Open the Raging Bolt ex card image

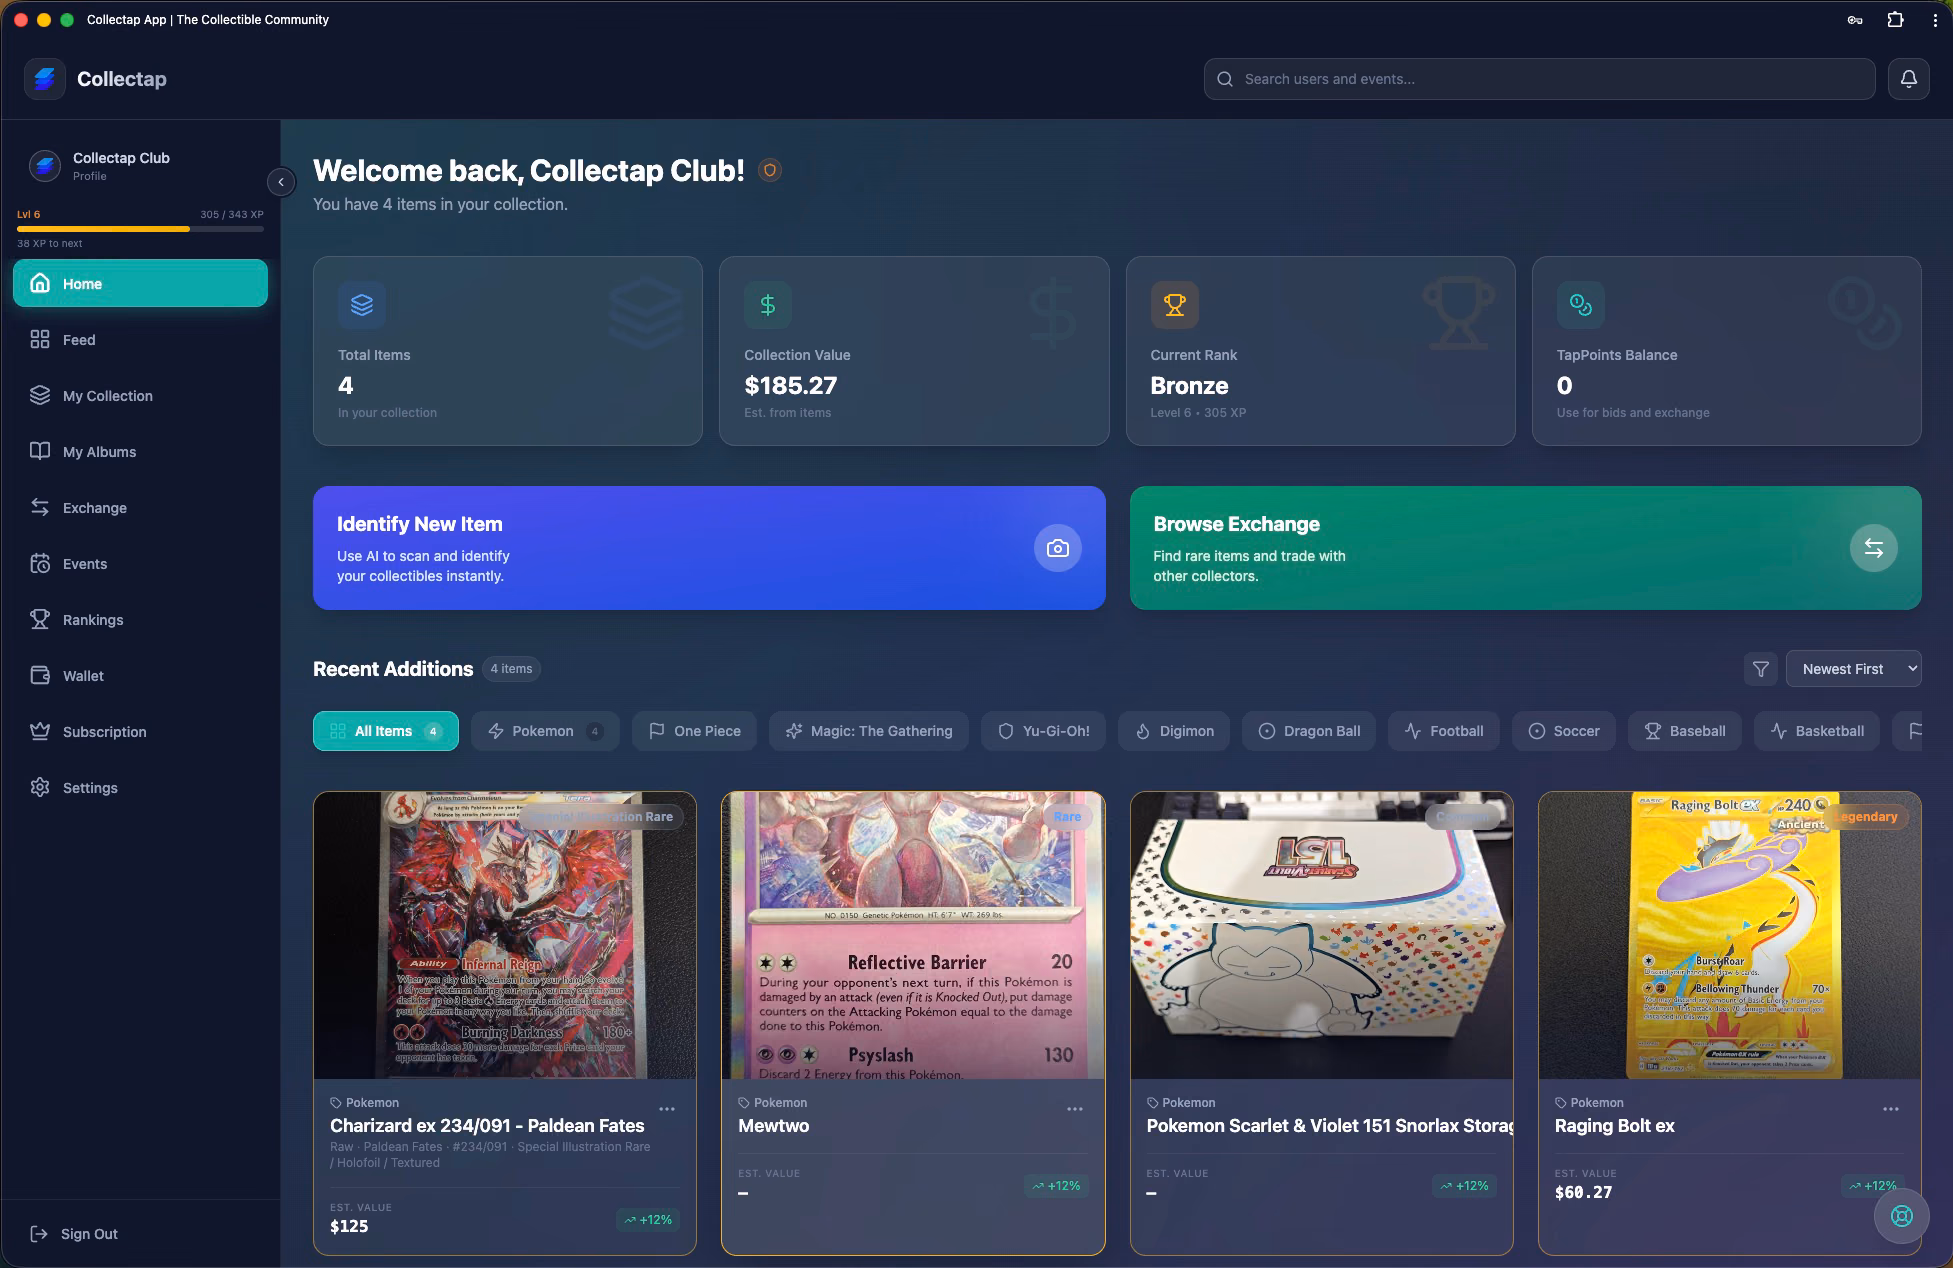coord(1729,935)
